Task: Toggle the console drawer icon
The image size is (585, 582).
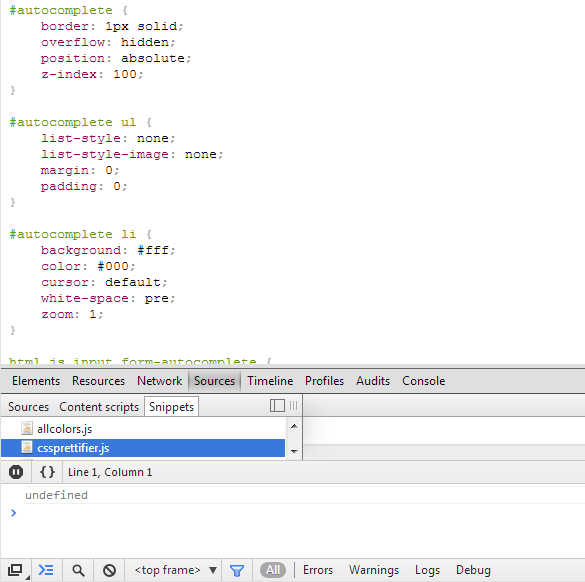Action: point(46,570)
